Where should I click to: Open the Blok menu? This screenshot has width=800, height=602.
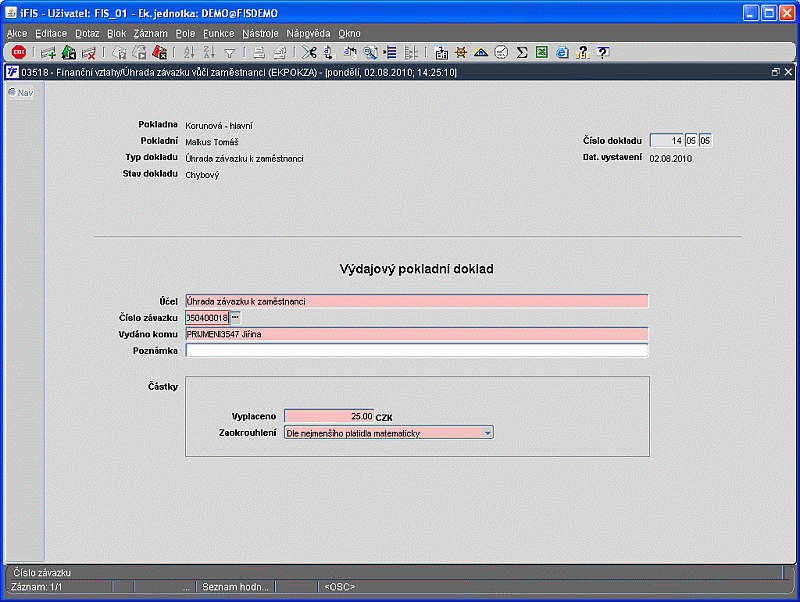[116, 34]
